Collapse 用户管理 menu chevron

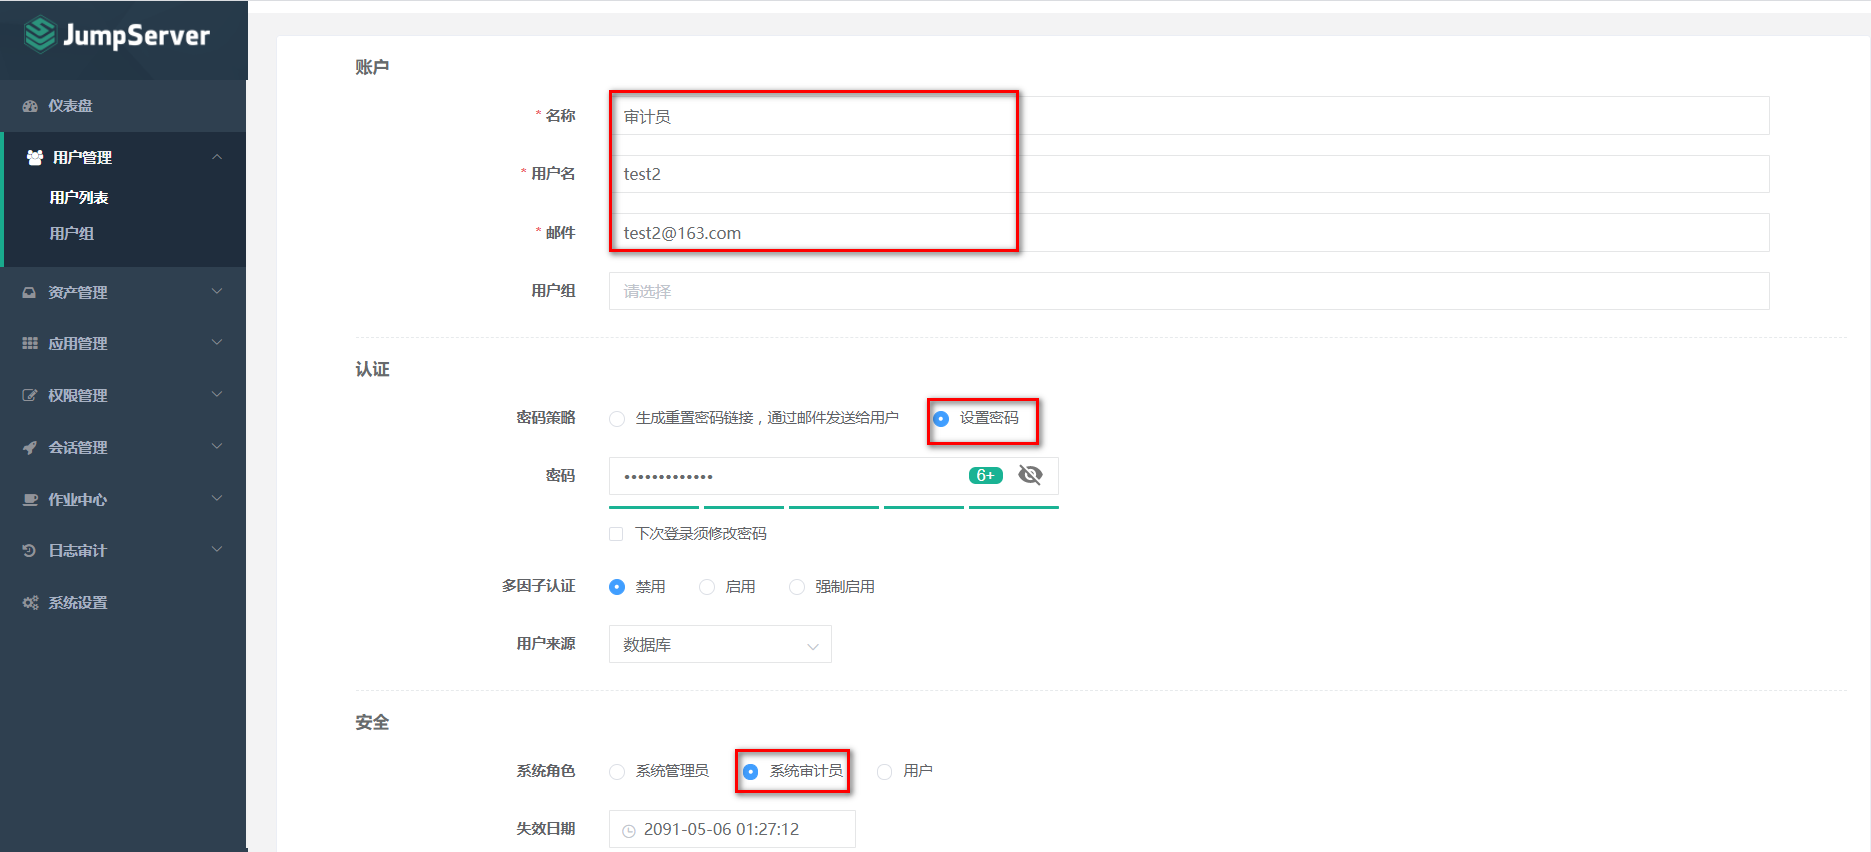click(x=217, y=157)
